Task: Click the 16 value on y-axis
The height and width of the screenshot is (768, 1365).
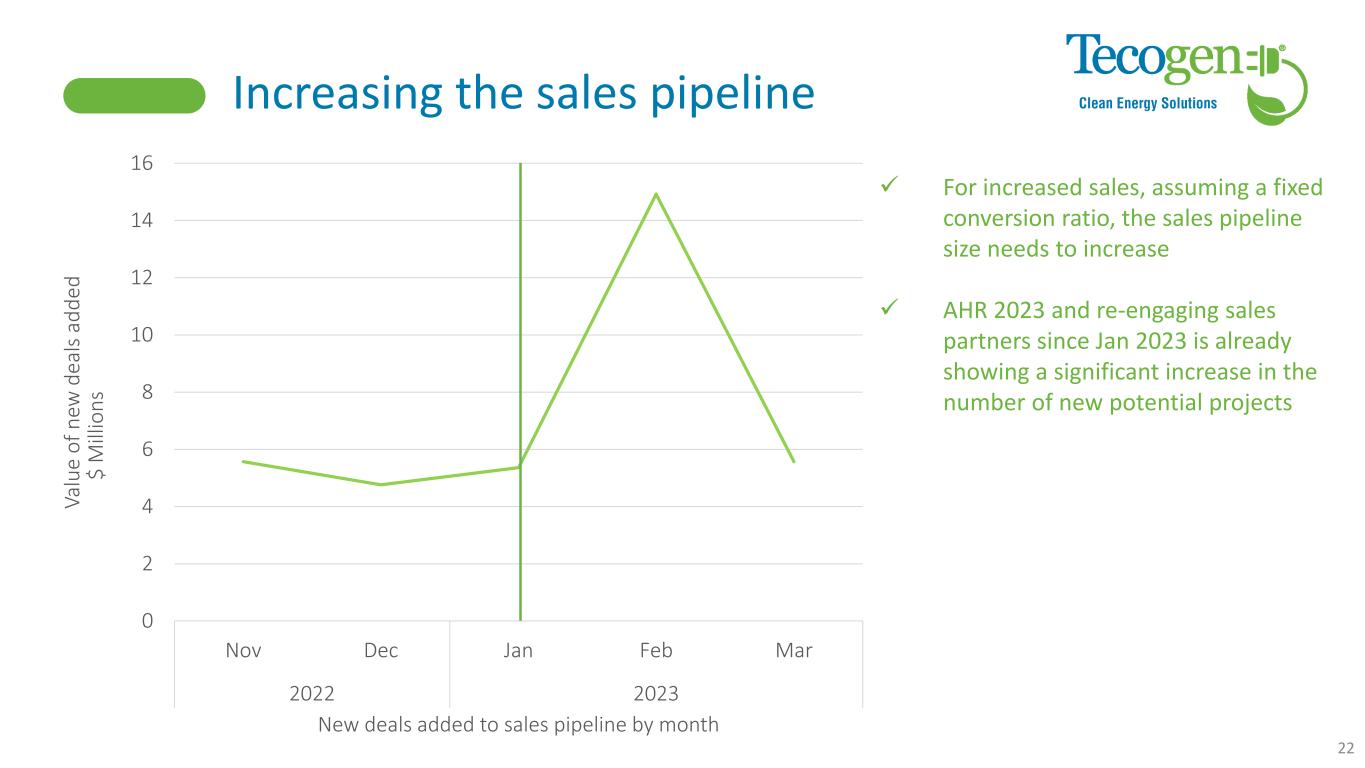Action: pos(142,163)
